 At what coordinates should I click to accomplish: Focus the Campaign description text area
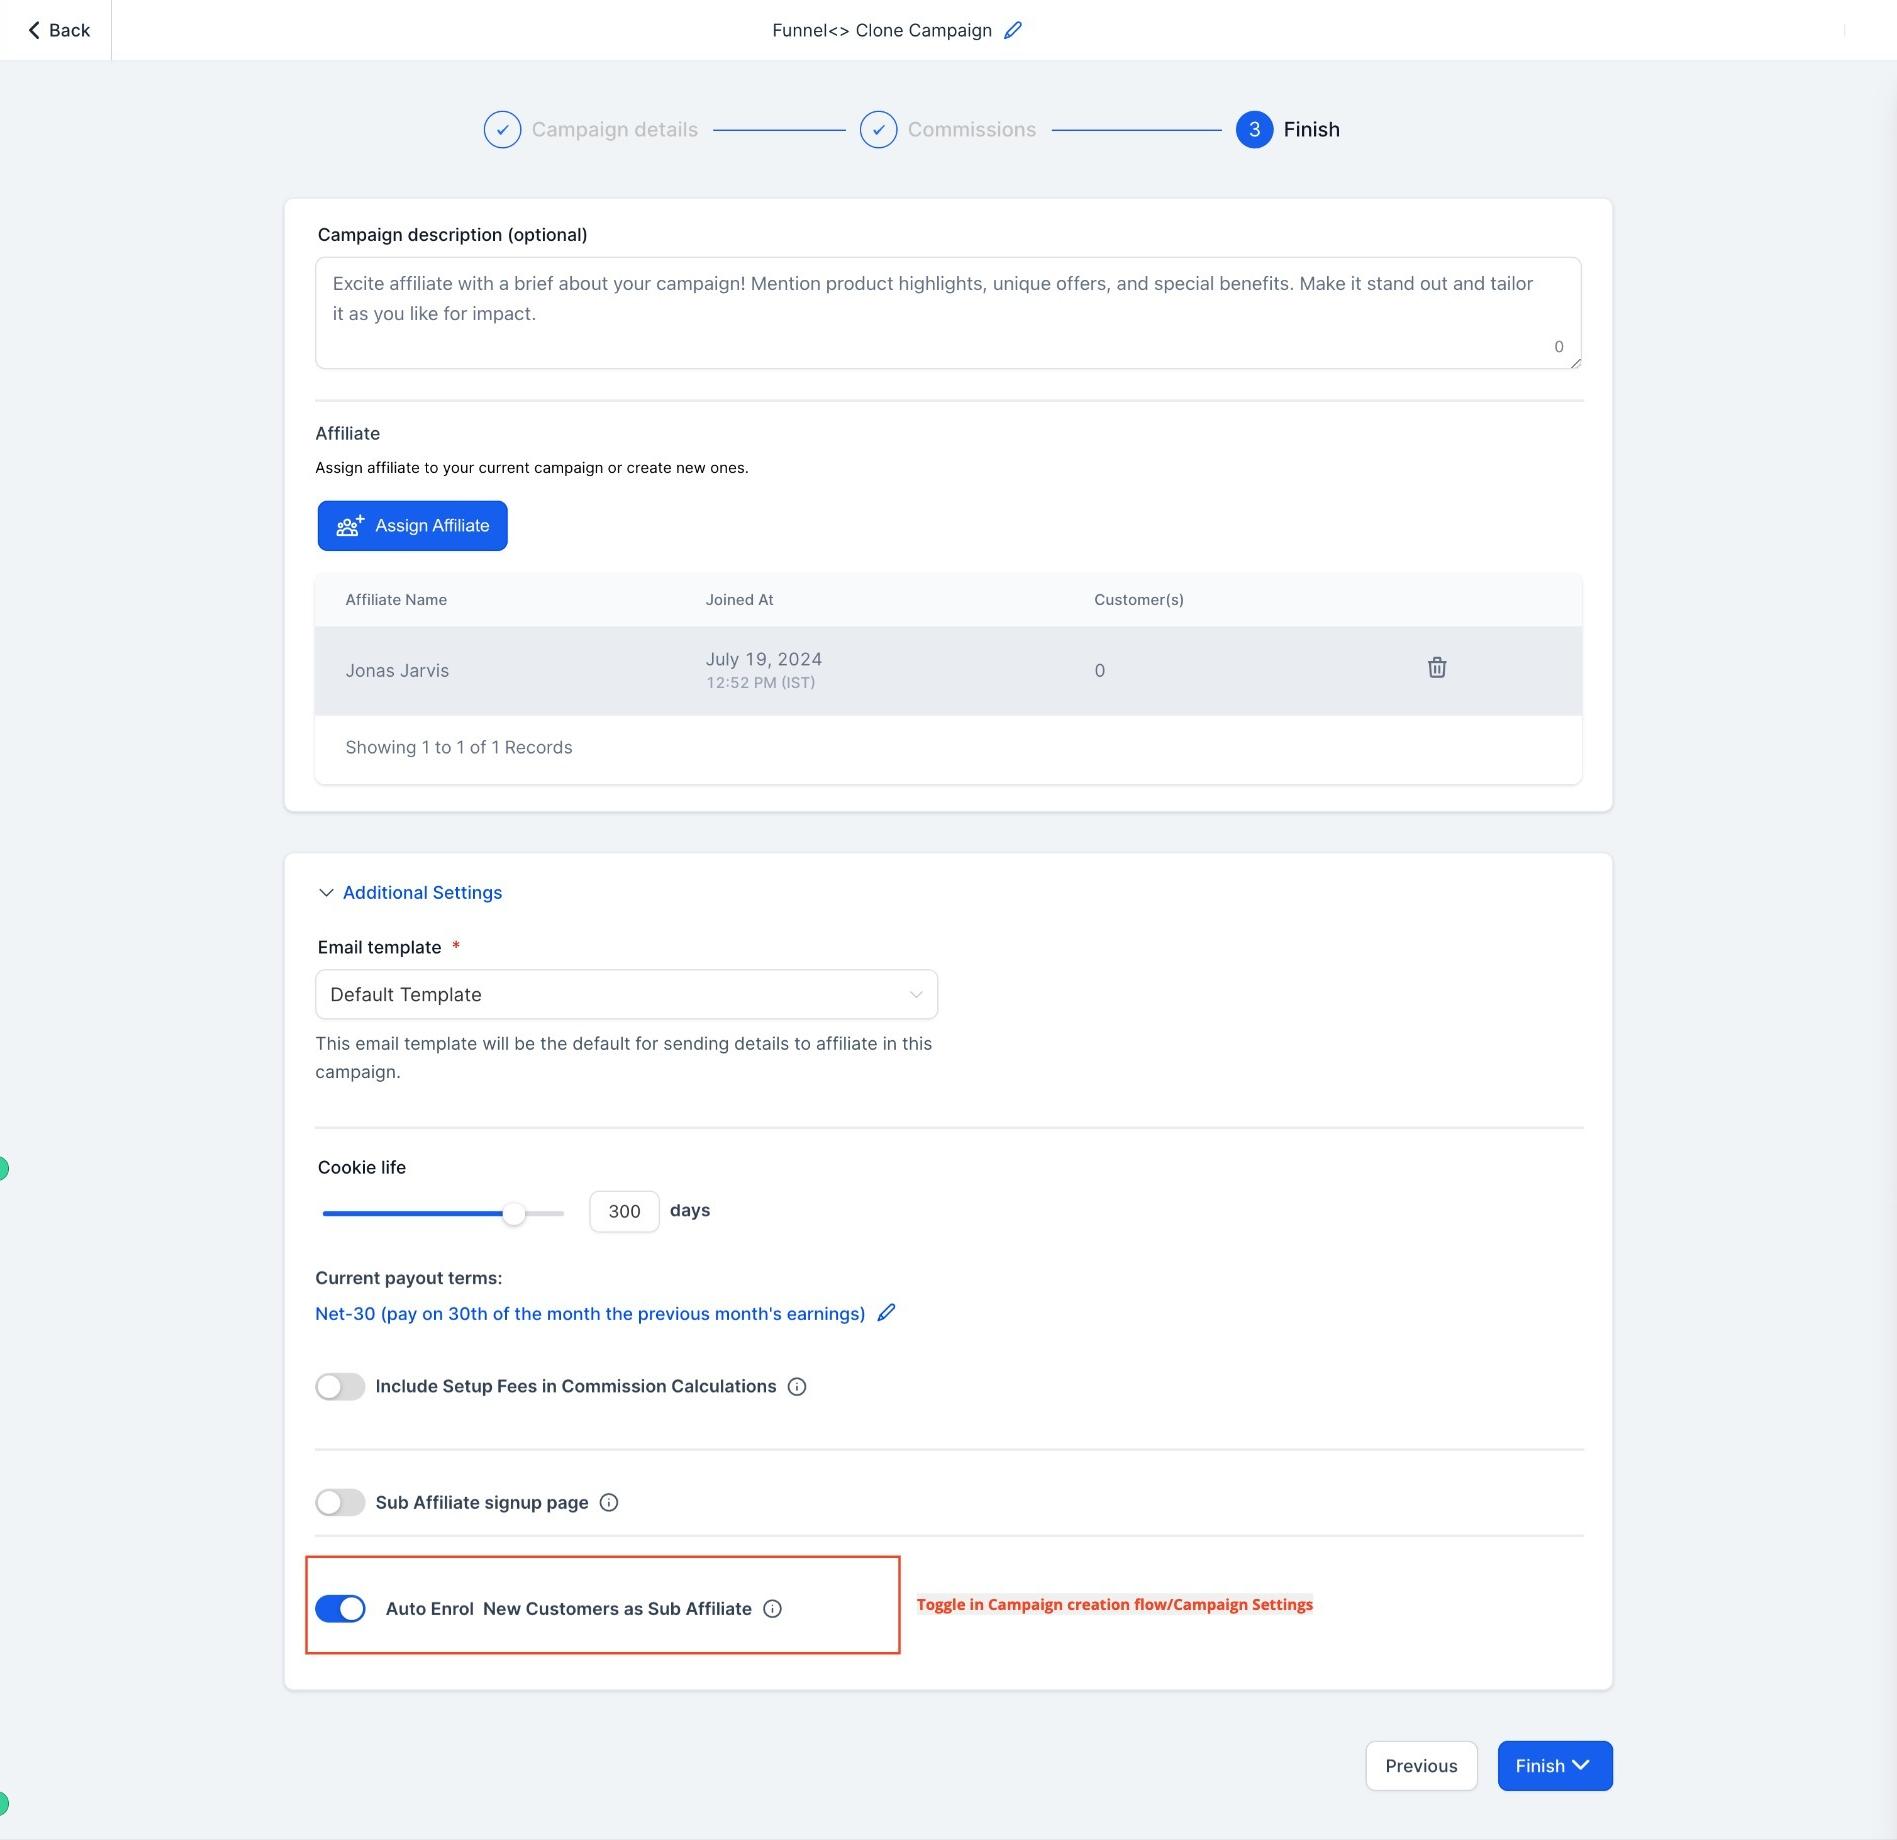point(948,313)
